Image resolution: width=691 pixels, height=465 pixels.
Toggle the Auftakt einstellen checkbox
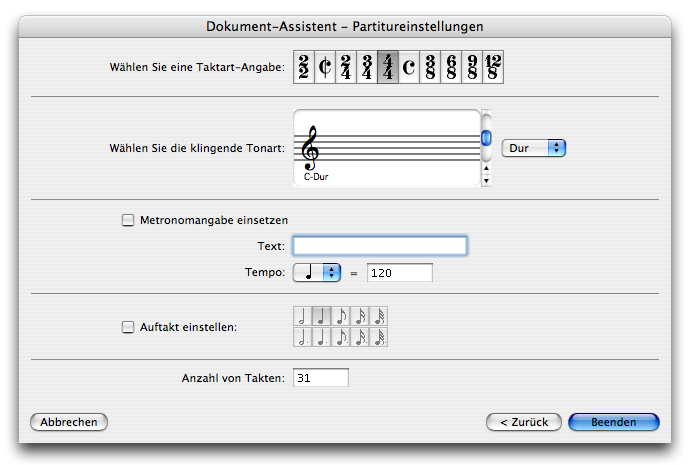pos(127,327)
